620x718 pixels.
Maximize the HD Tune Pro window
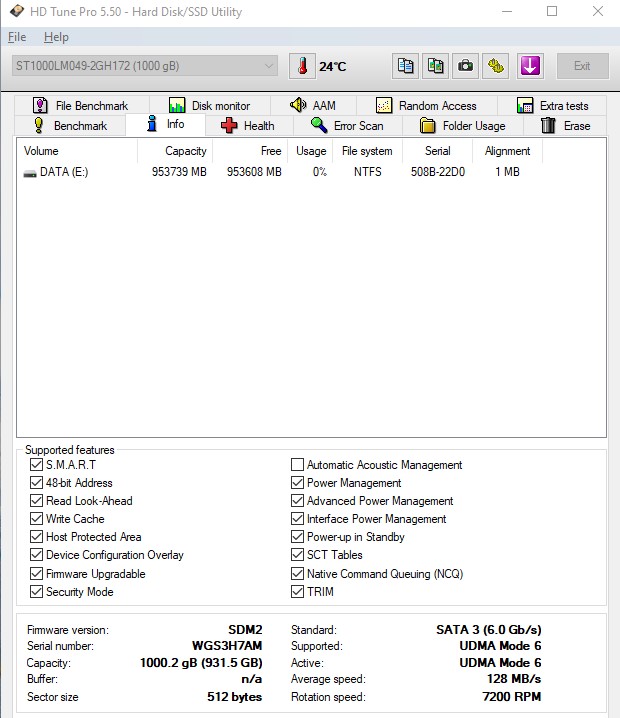click(552, 11)
